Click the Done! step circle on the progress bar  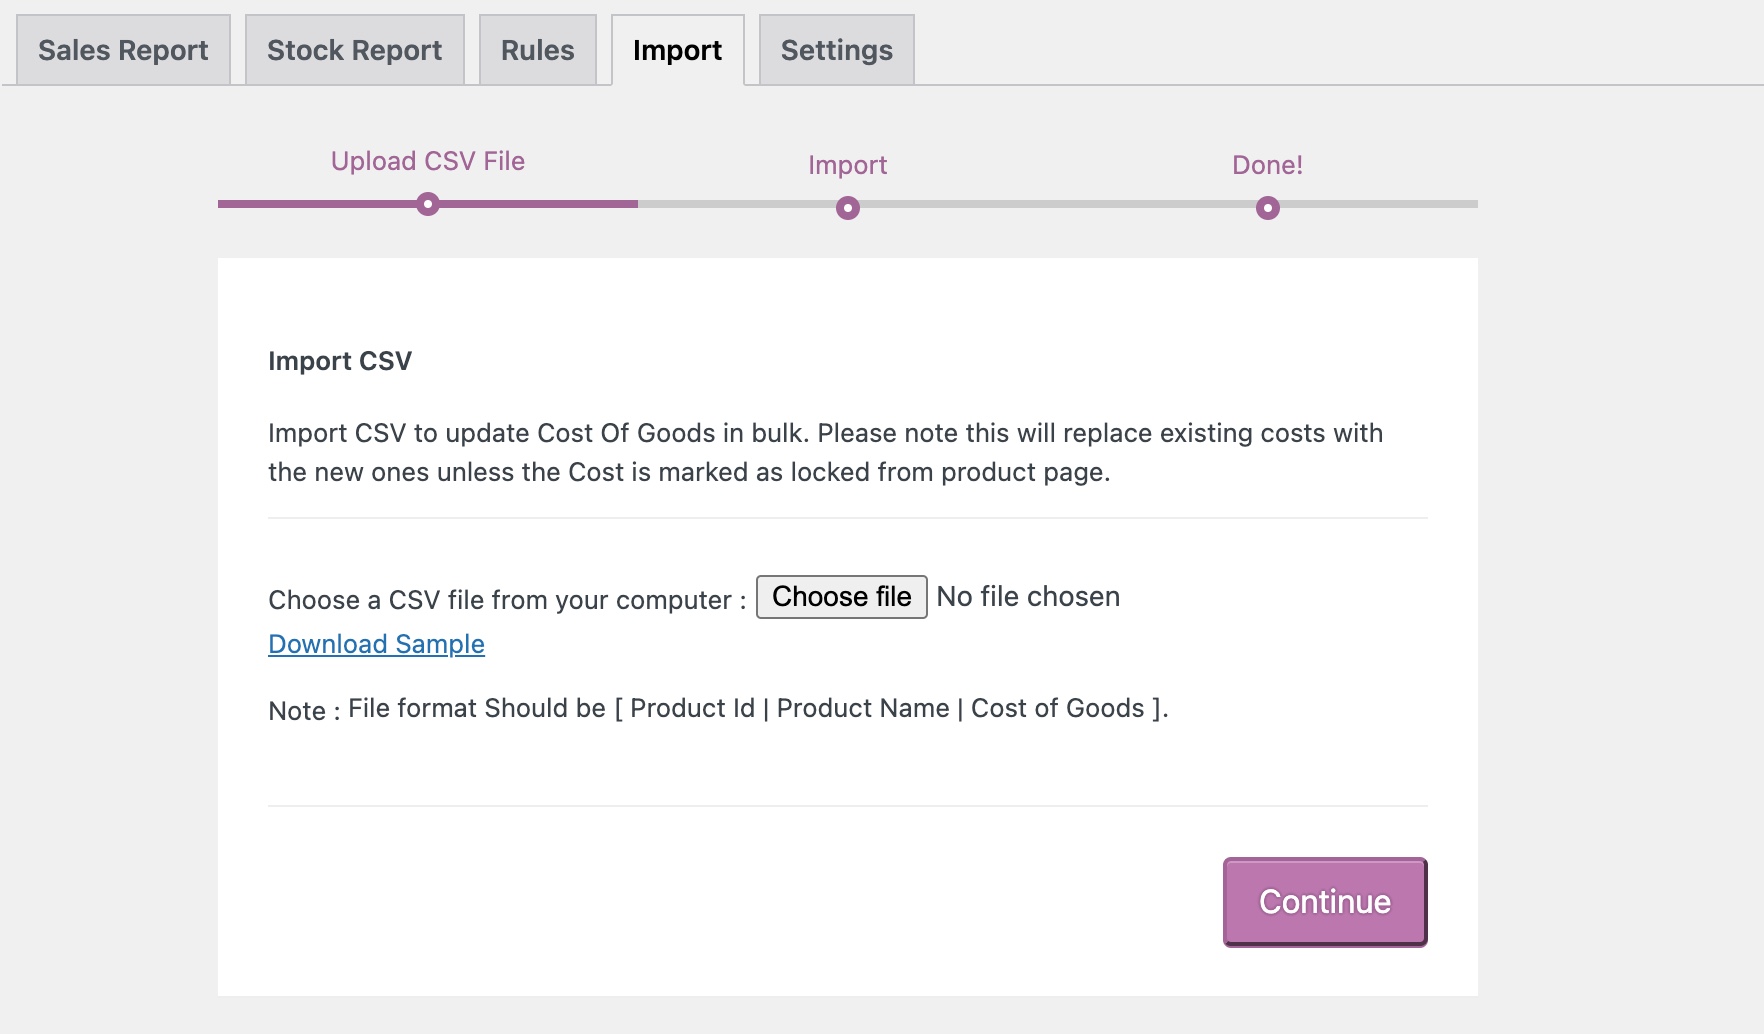pyautogui.click(x=1267, y=209)
